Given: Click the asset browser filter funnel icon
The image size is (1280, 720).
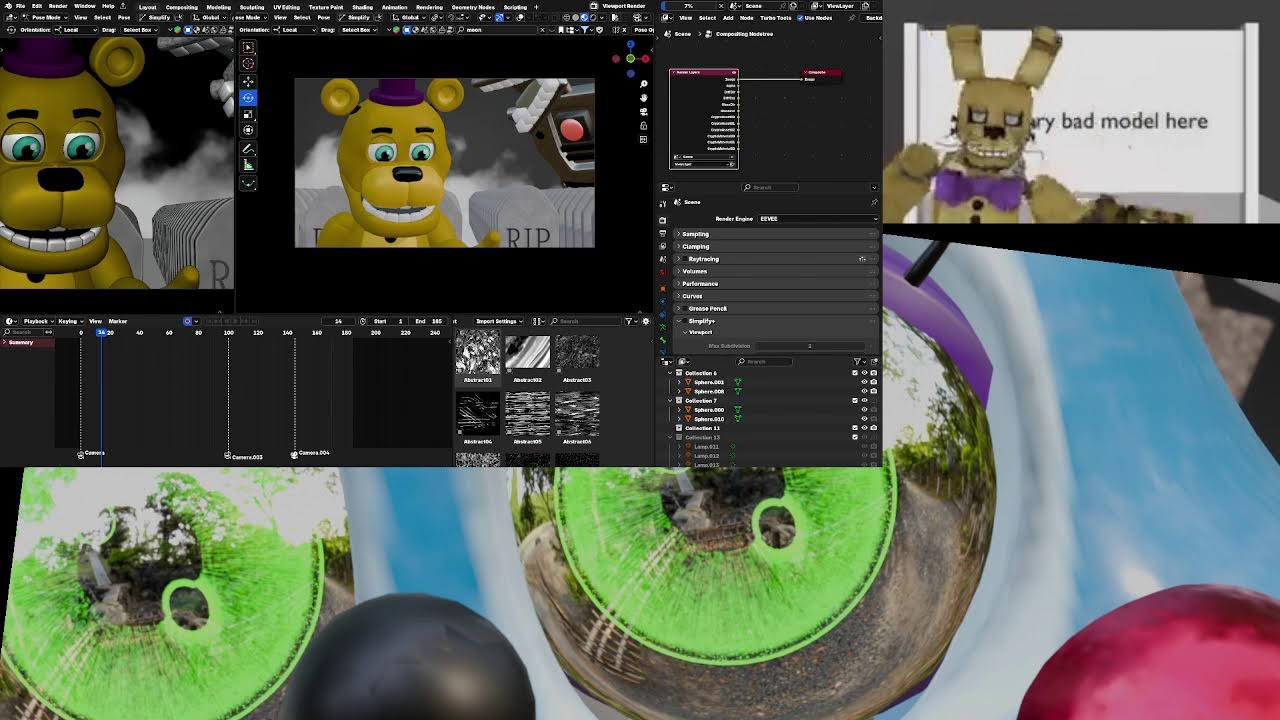Looking at the screenshot, I should (x=629, y=321).
